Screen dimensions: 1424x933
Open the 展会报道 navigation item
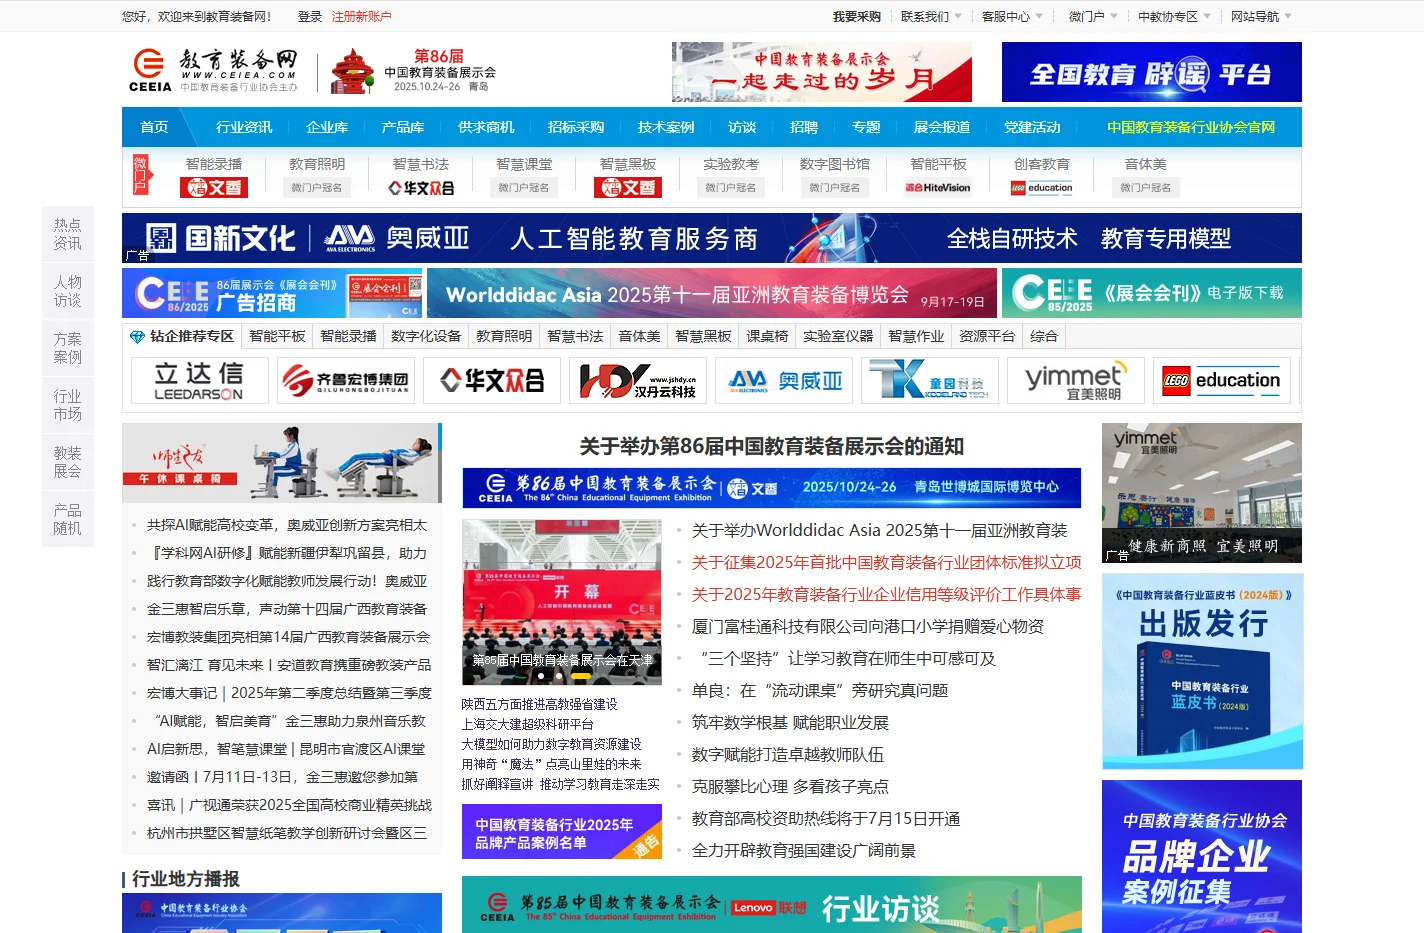942,127
